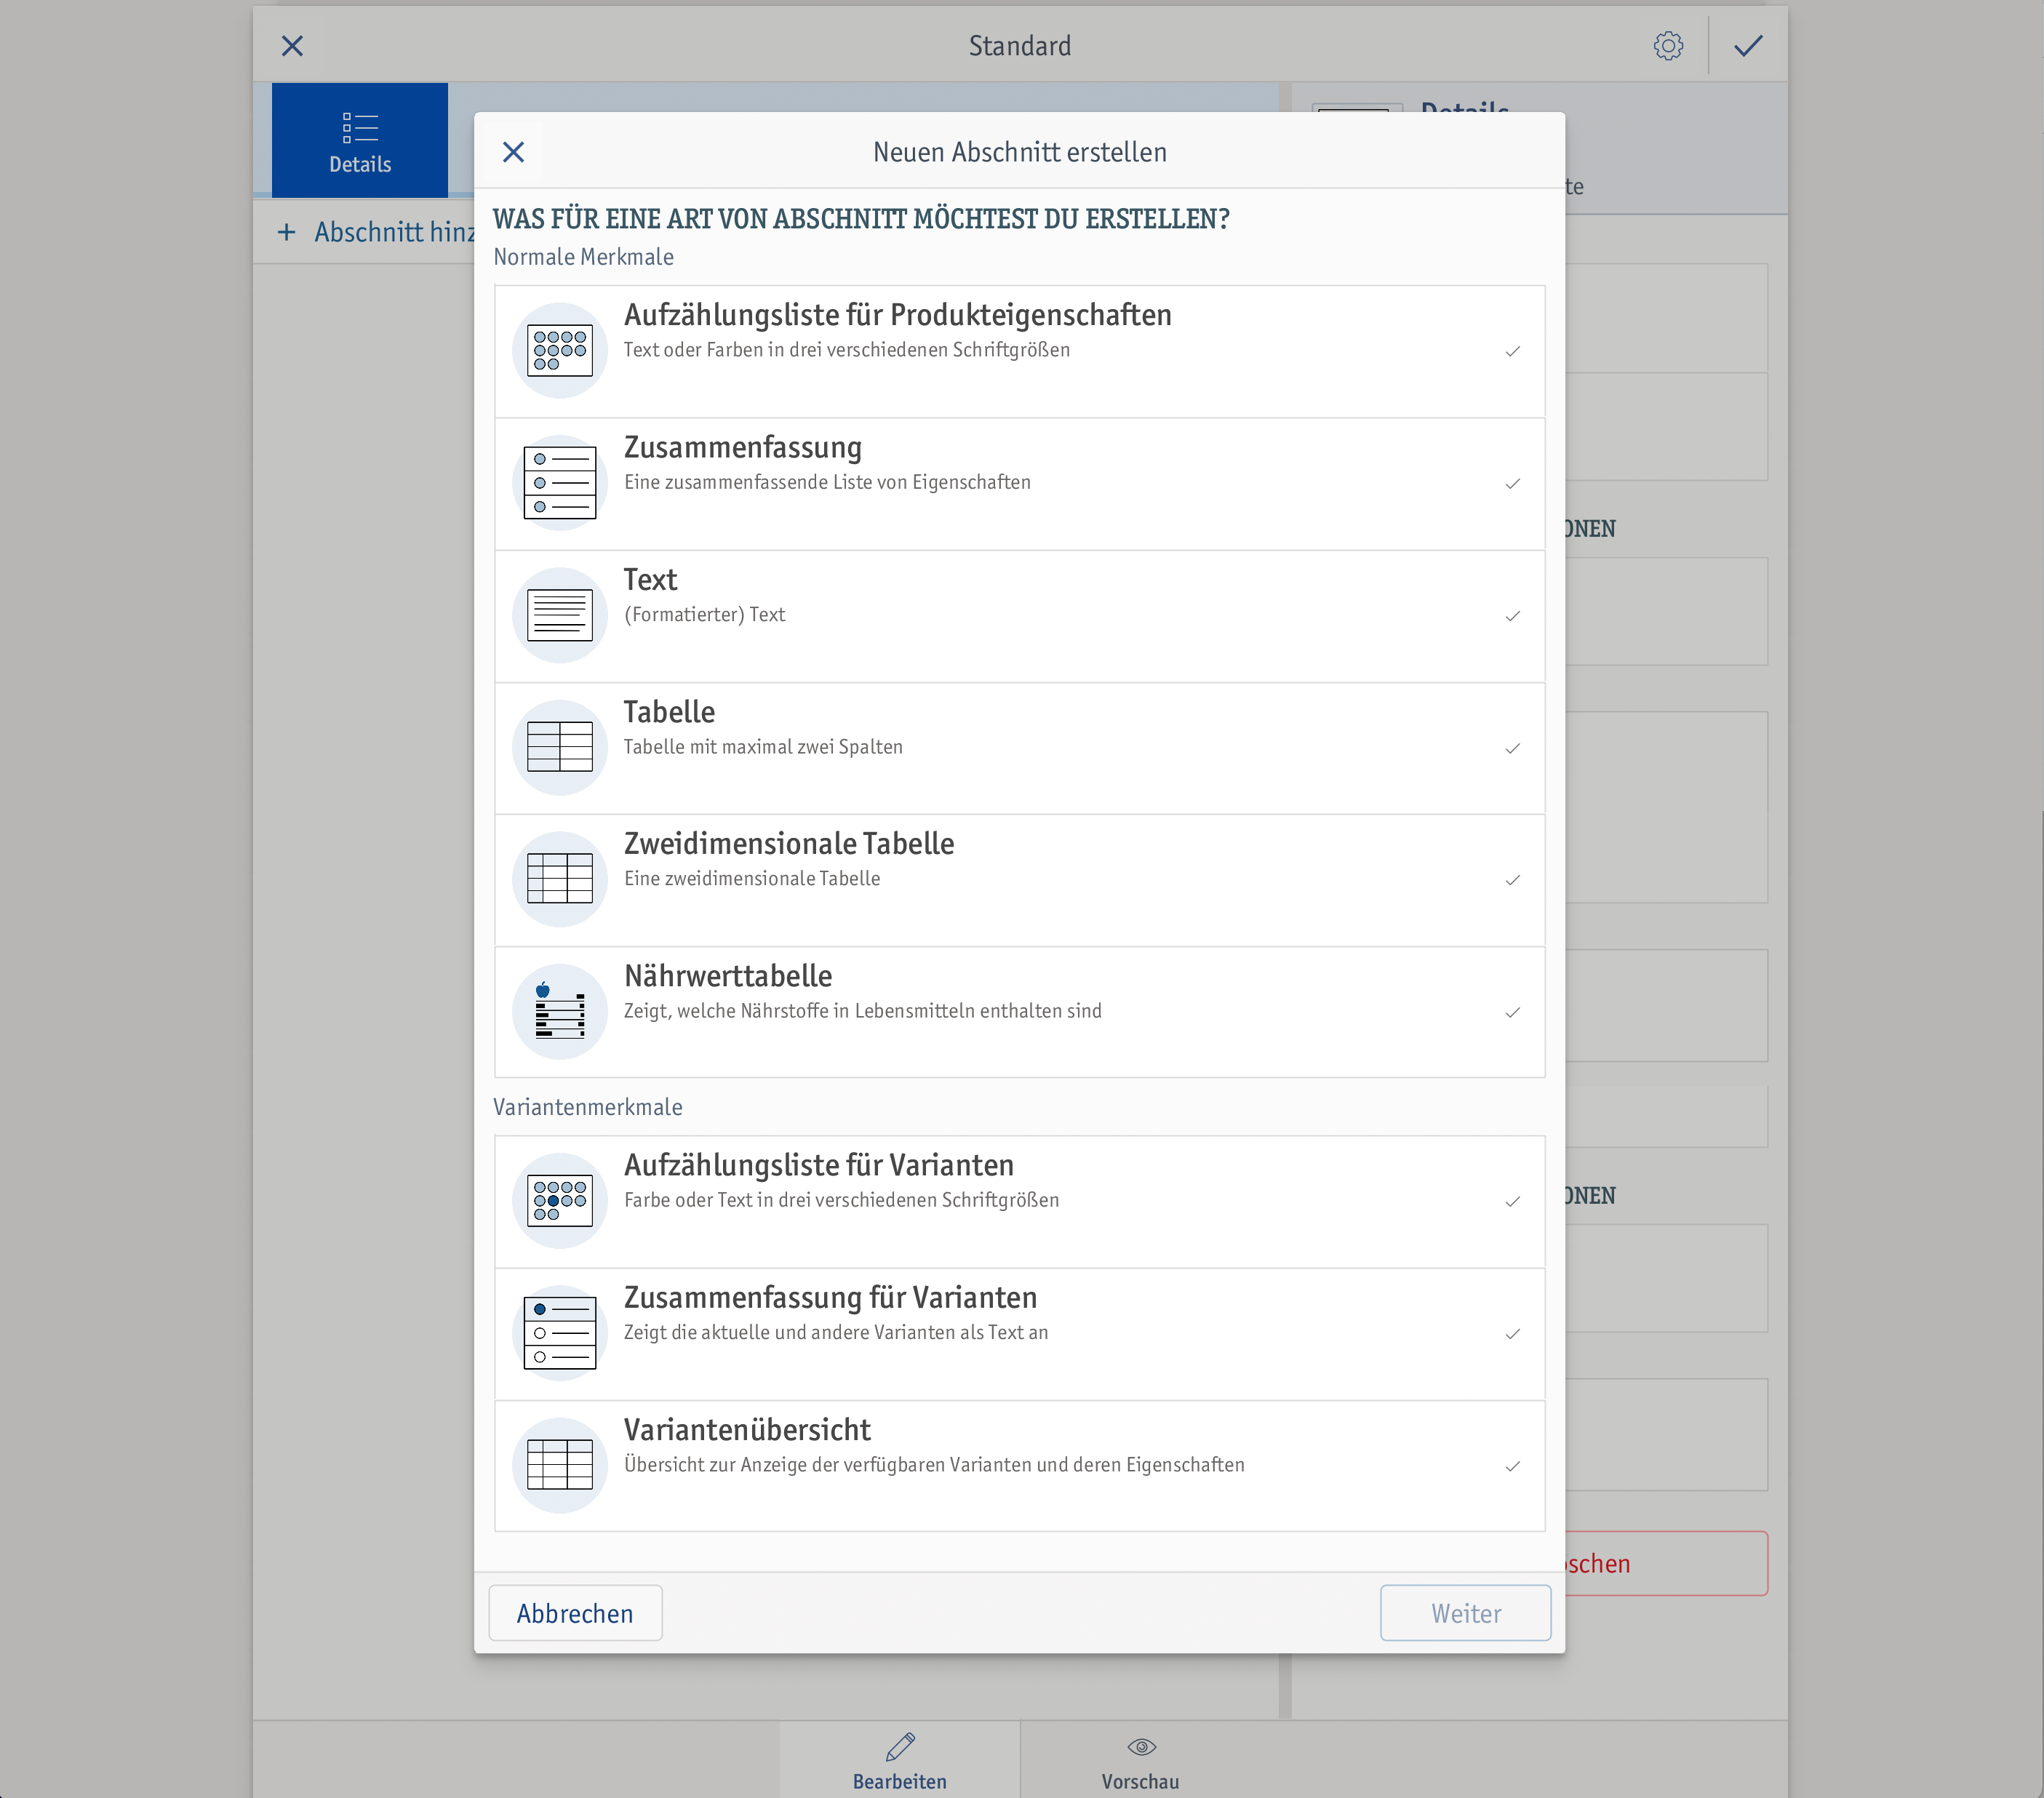
Task: Confirm with the checkmark in Standard header
Action: click(x=1748, y=46)
